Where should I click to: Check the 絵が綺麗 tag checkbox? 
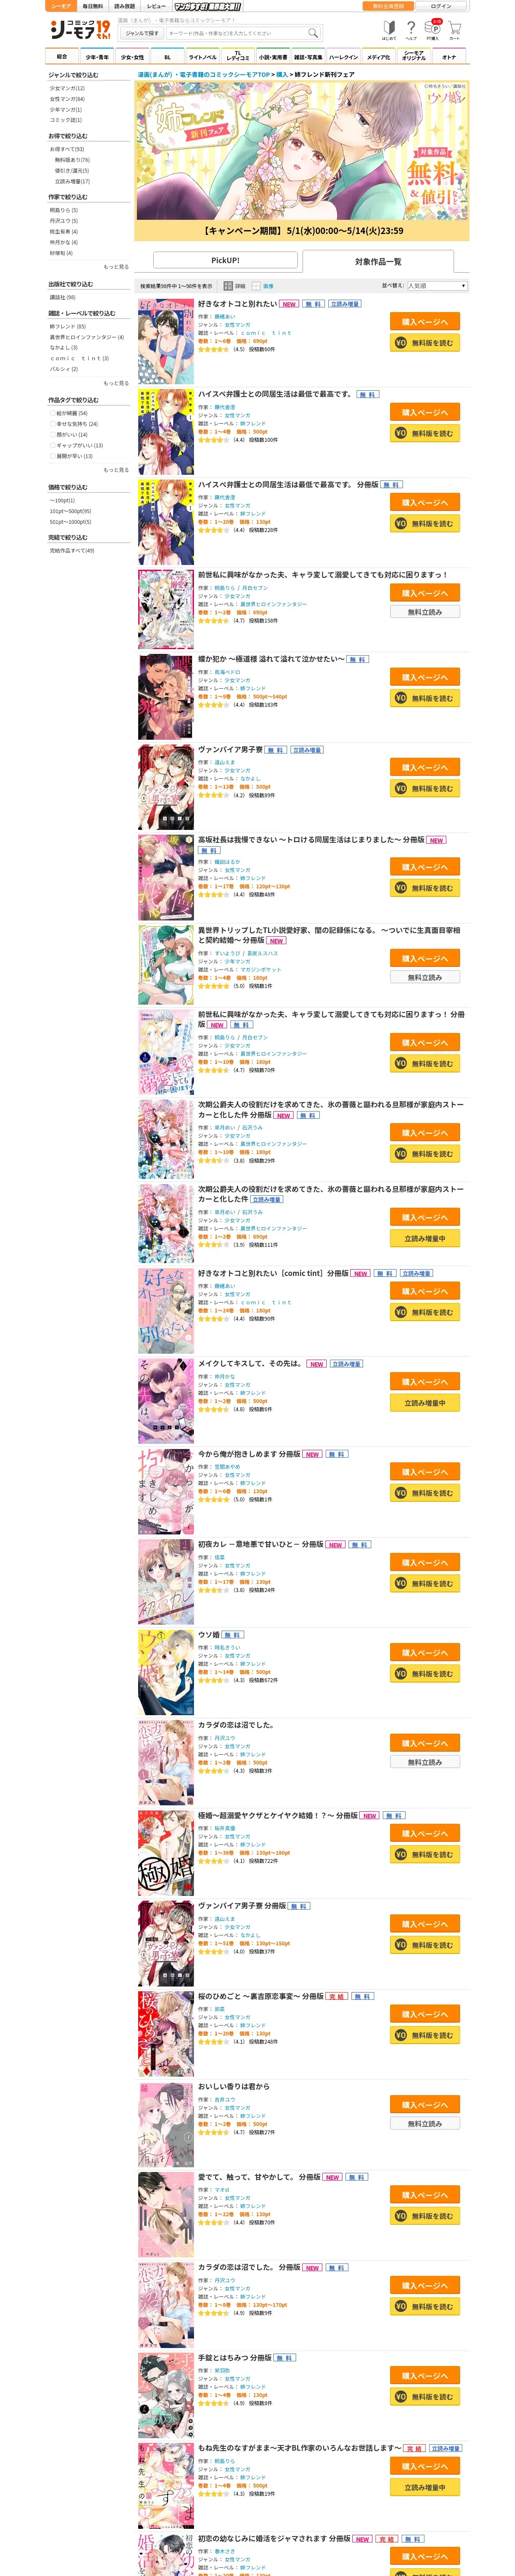(53, 413)
